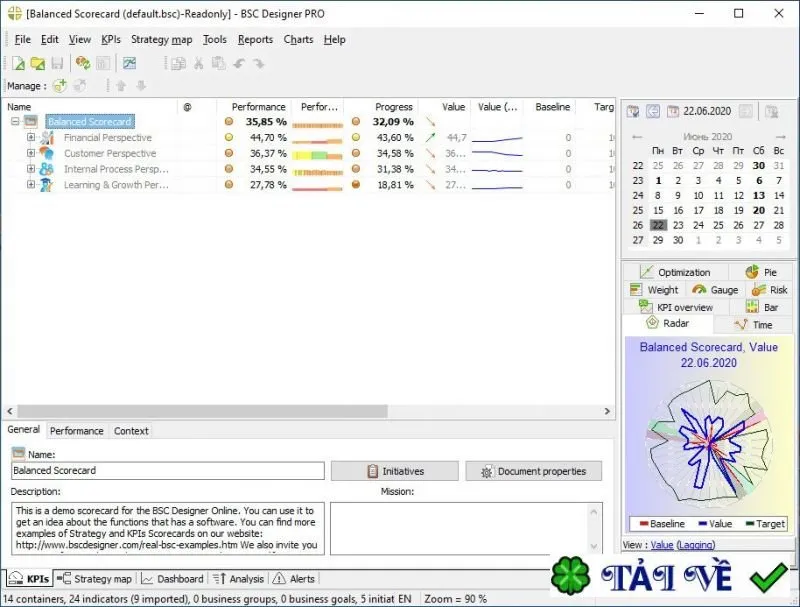This screenshot has height=607, width=800.
Task: Expand the Learning & Growth Perspective node
Action: [x=31, y=185]
